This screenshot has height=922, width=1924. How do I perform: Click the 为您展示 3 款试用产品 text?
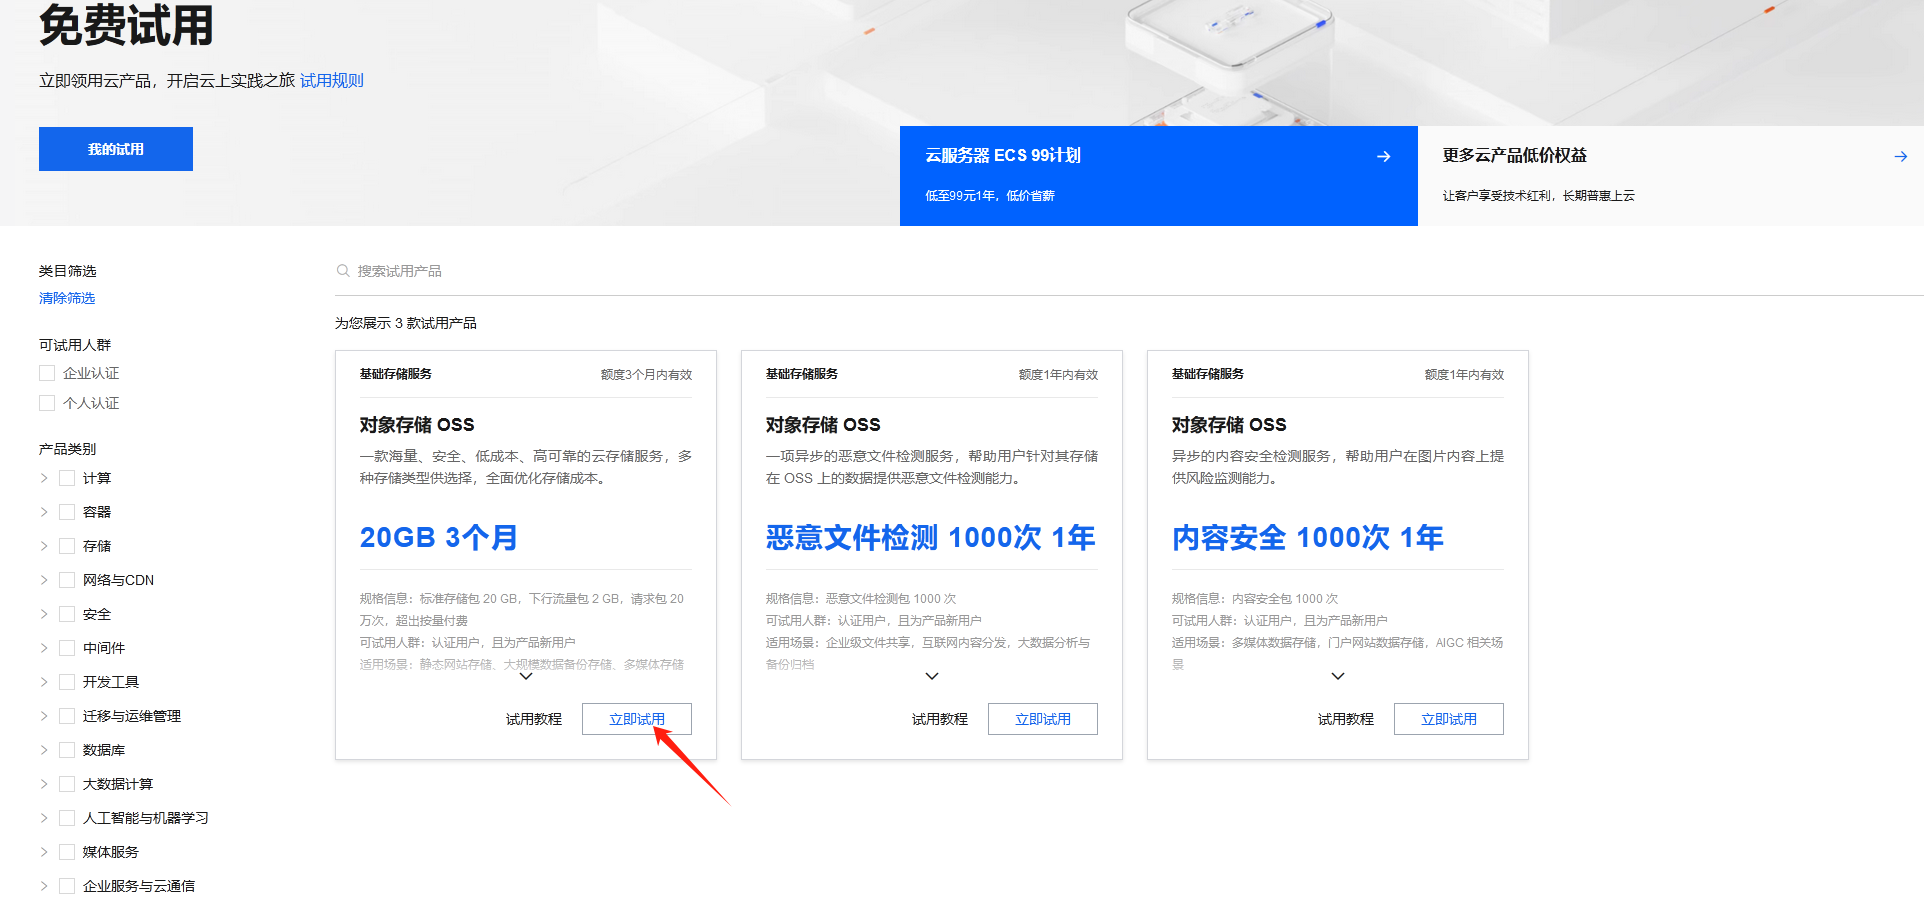(406, 323)
